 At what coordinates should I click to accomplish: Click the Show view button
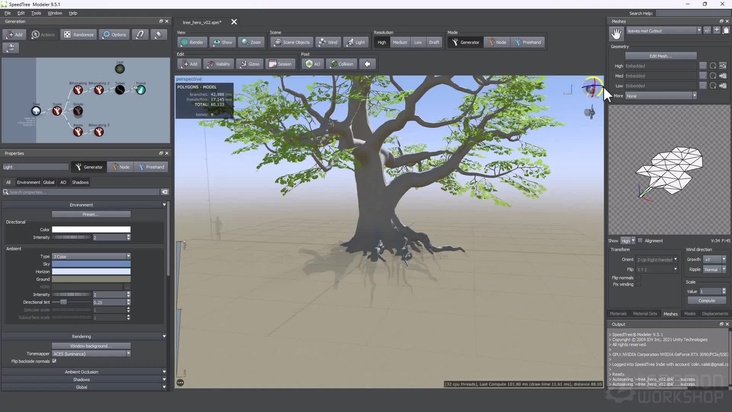pyautogui.click(x=223, y=42)
